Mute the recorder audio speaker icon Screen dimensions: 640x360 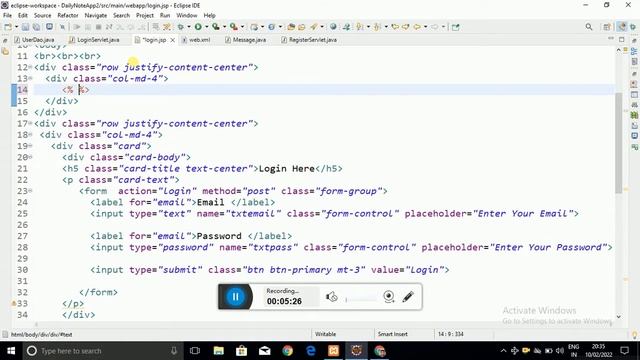coord(331,297)
